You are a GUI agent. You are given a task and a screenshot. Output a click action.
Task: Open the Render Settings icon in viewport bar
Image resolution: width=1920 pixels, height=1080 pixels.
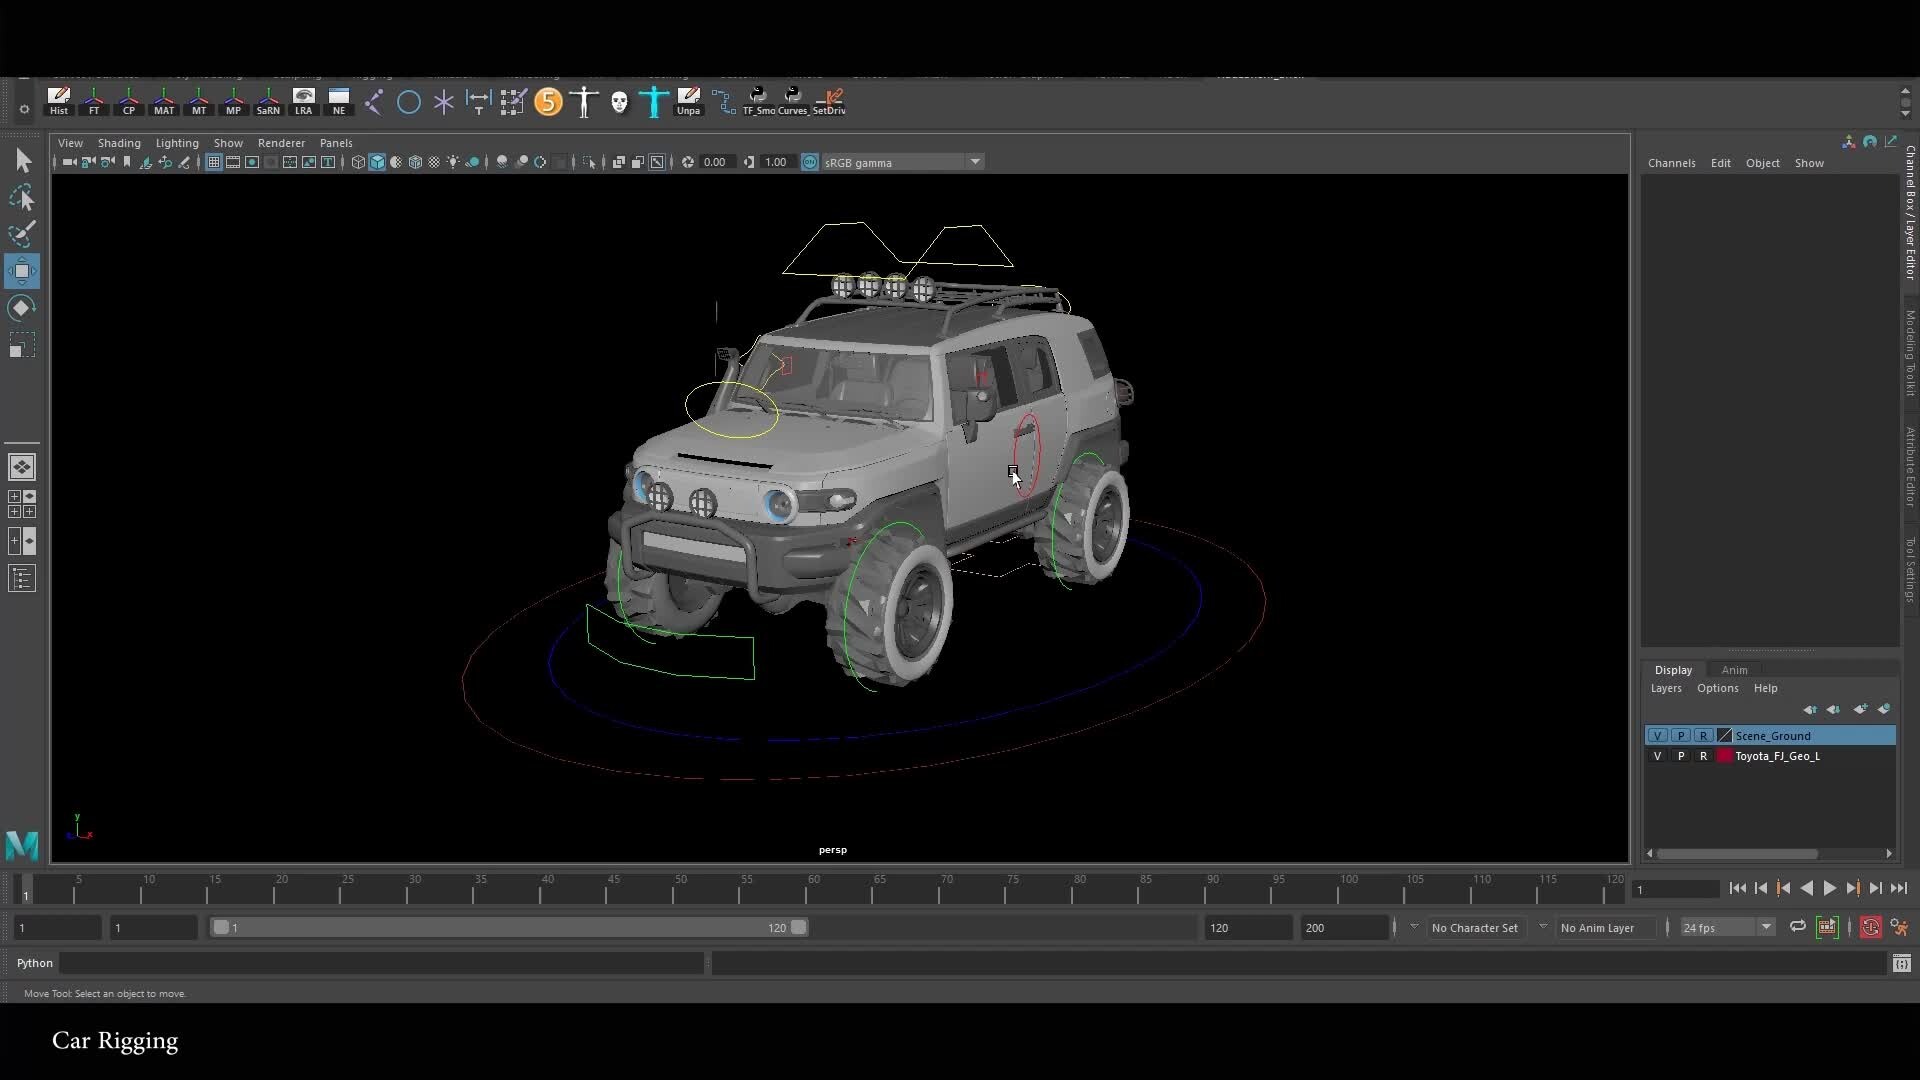coord(687,161)
